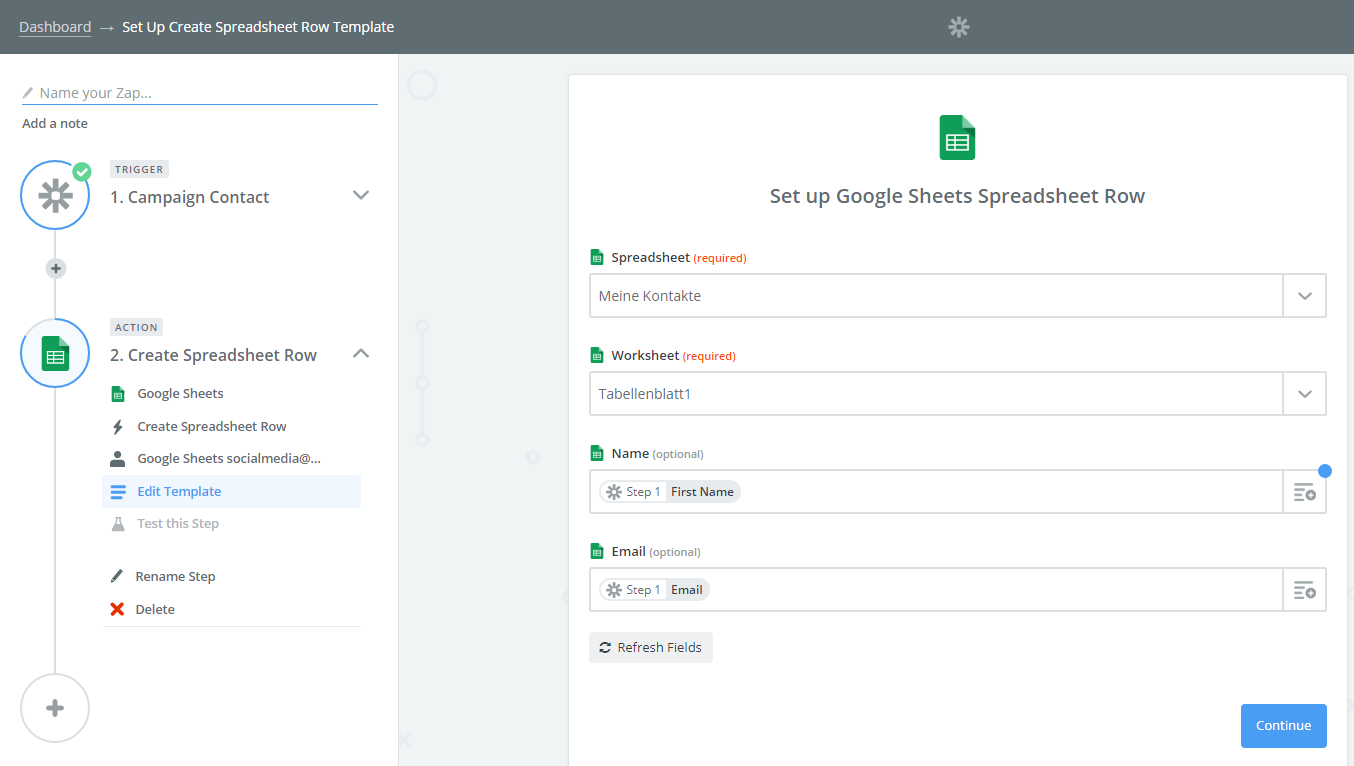
Task: Click the Continue button
Action: (x=1283, y=726)
